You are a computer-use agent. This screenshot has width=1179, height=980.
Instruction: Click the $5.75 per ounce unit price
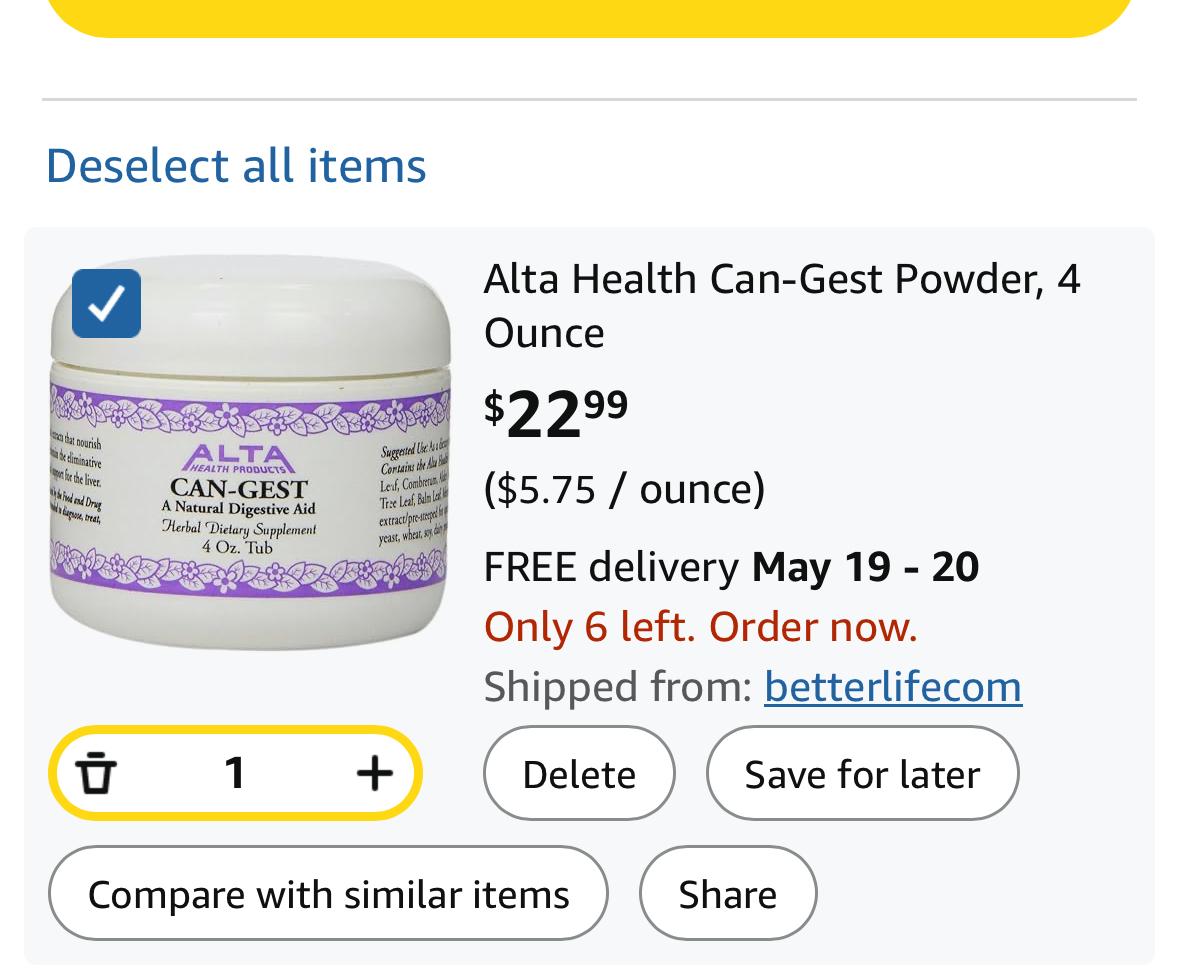(x=624, y=489)
